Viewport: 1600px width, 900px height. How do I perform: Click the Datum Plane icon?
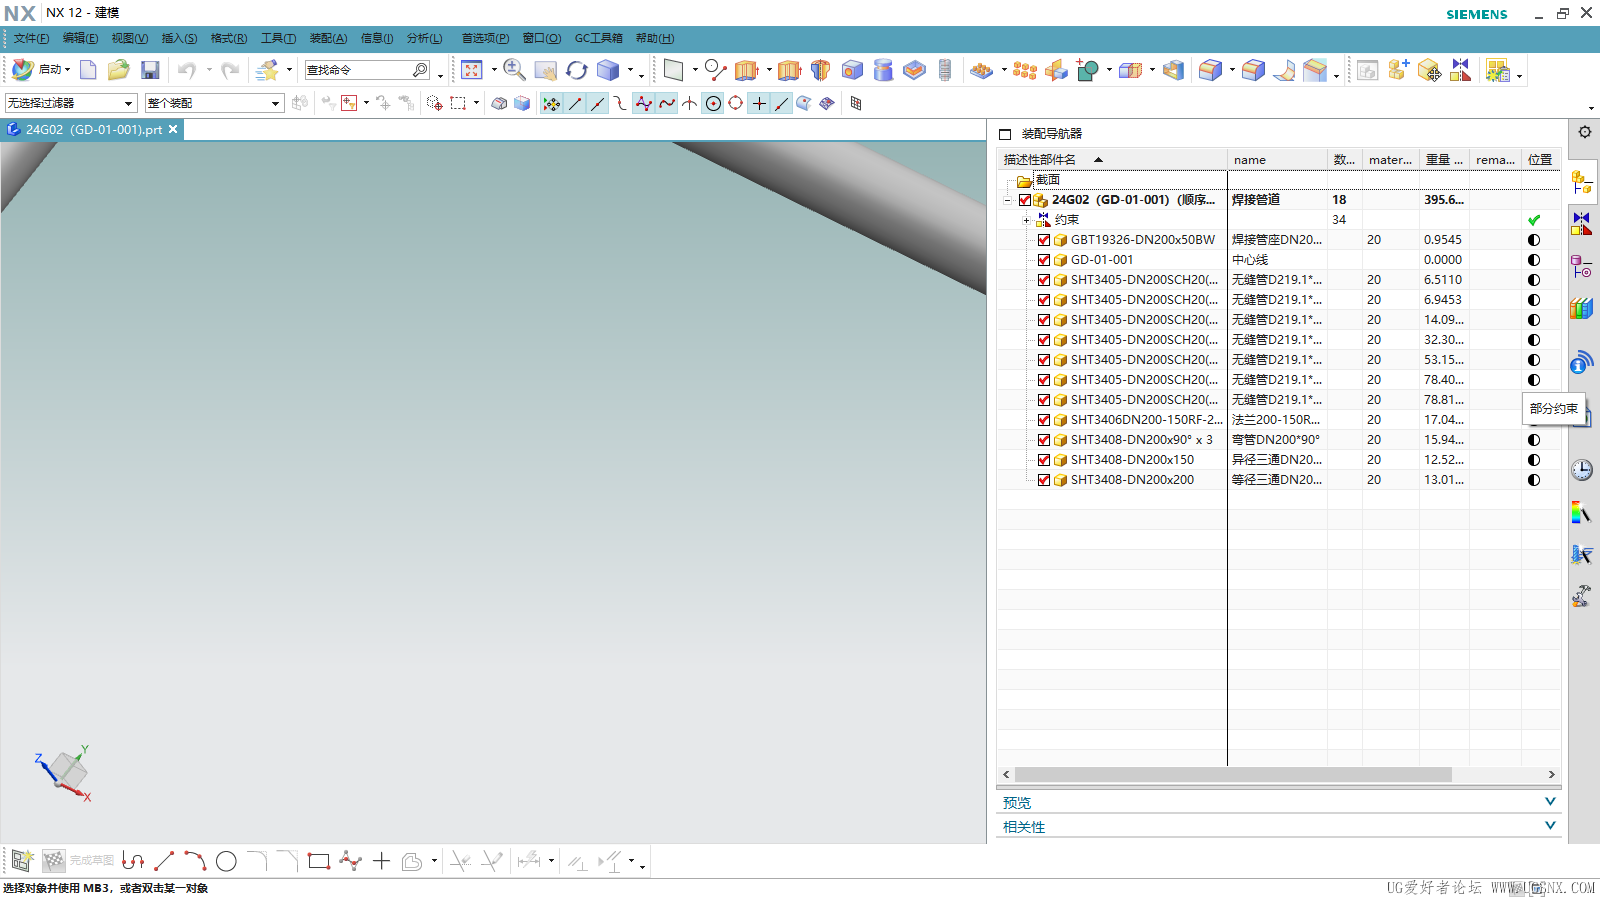click(674, 70)
